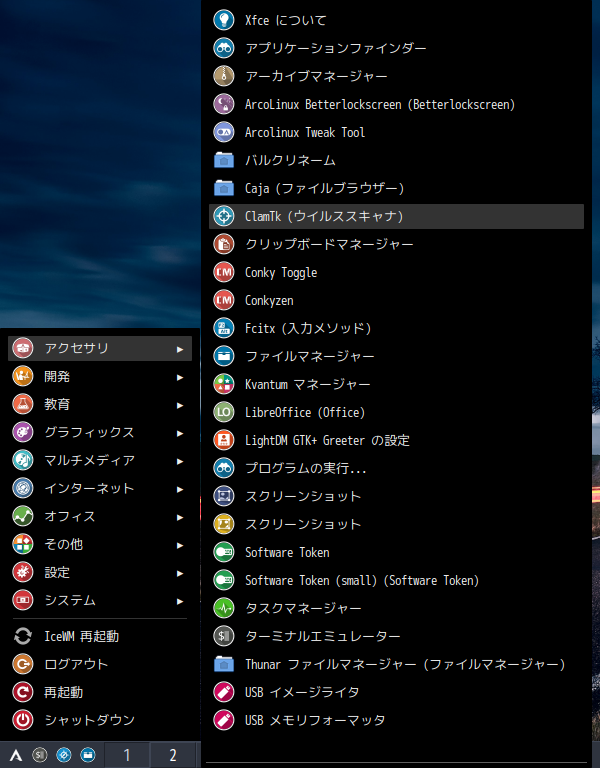Click the ファイルマネージャー round blue icon

pyautogui.click(x=224, y=356)
